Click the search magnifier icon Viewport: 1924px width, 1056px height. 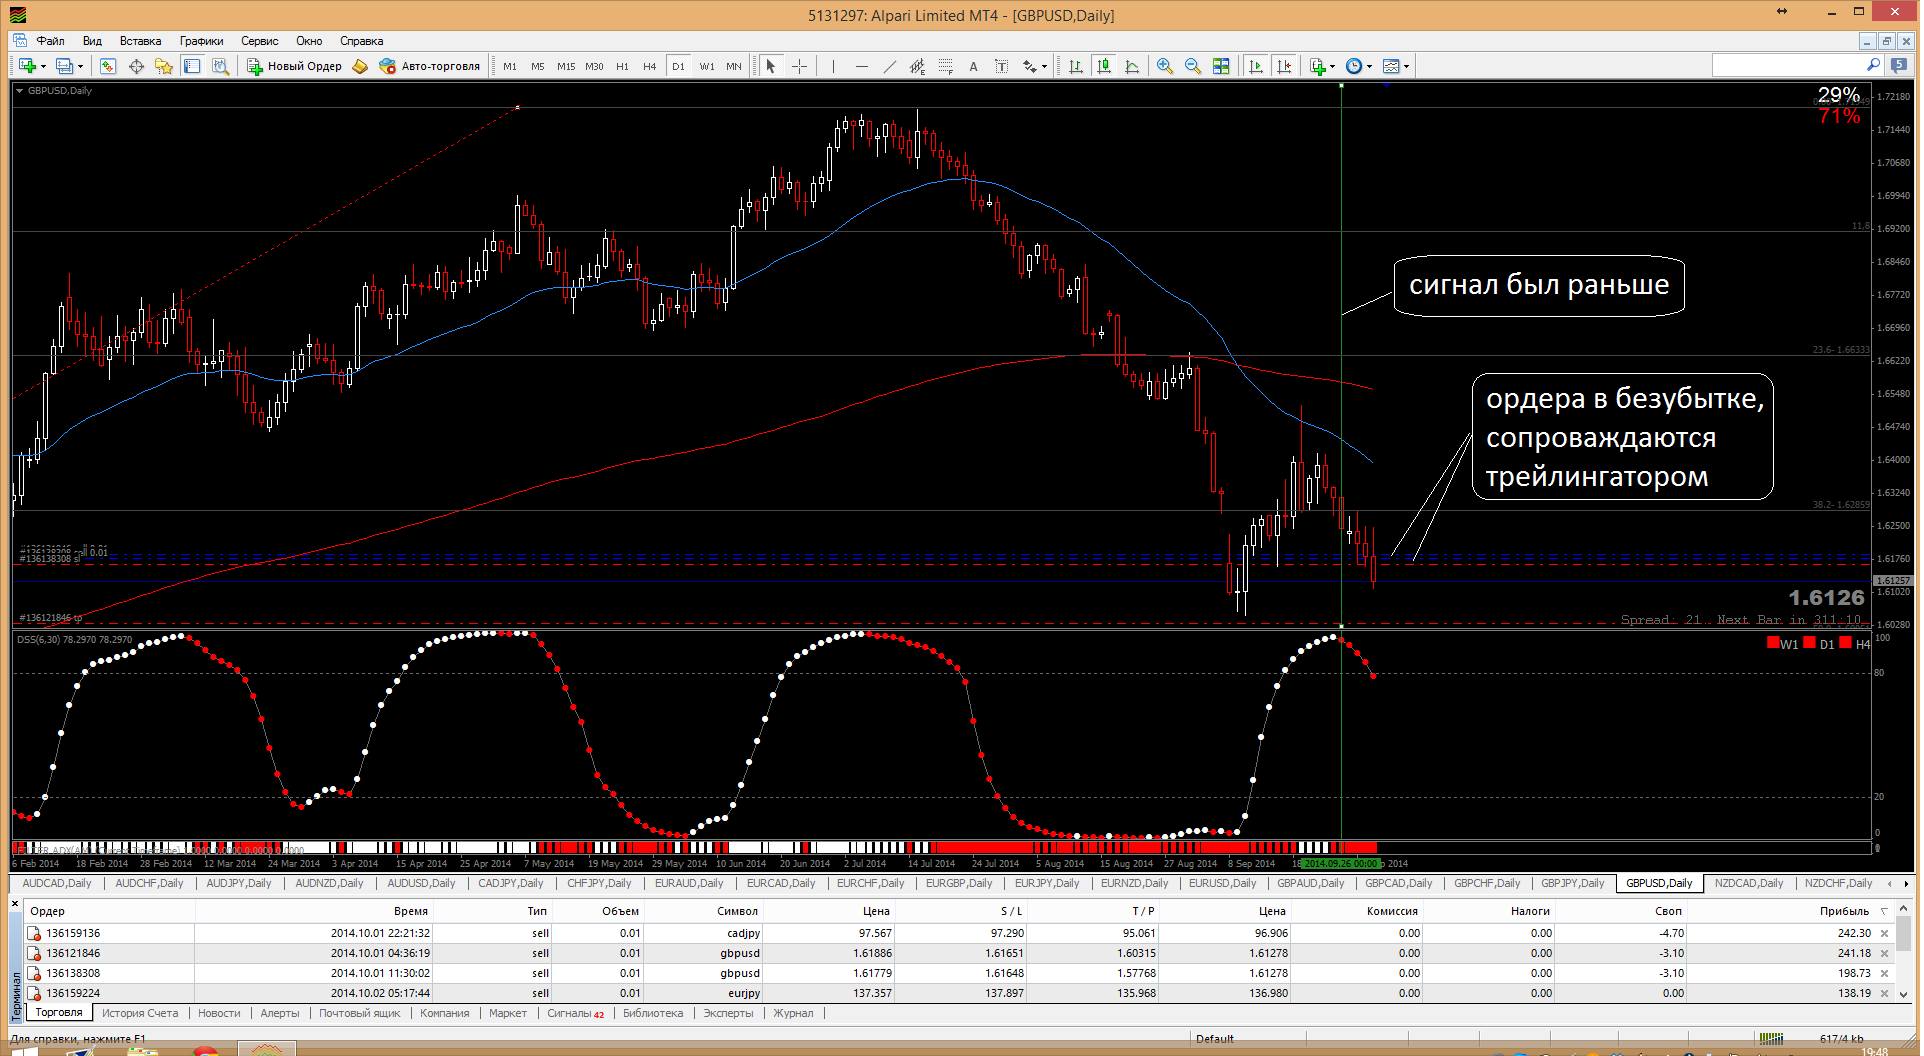[1873, 65]
